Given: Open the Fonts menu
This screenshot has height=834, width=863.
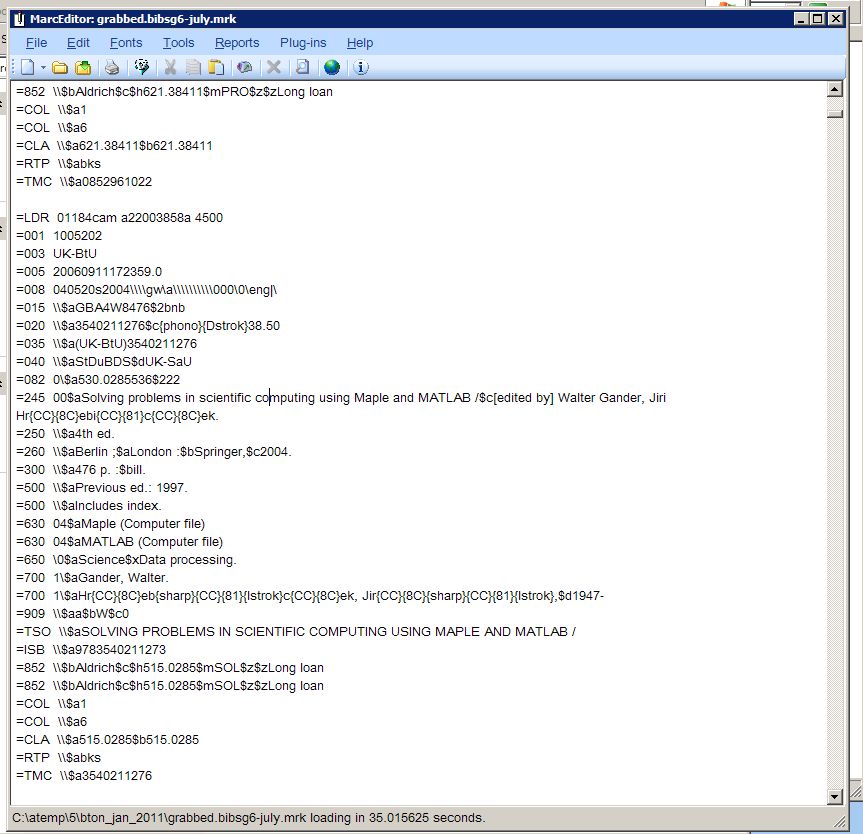Looking at the screenshot, I should click(x=126, y=43).
